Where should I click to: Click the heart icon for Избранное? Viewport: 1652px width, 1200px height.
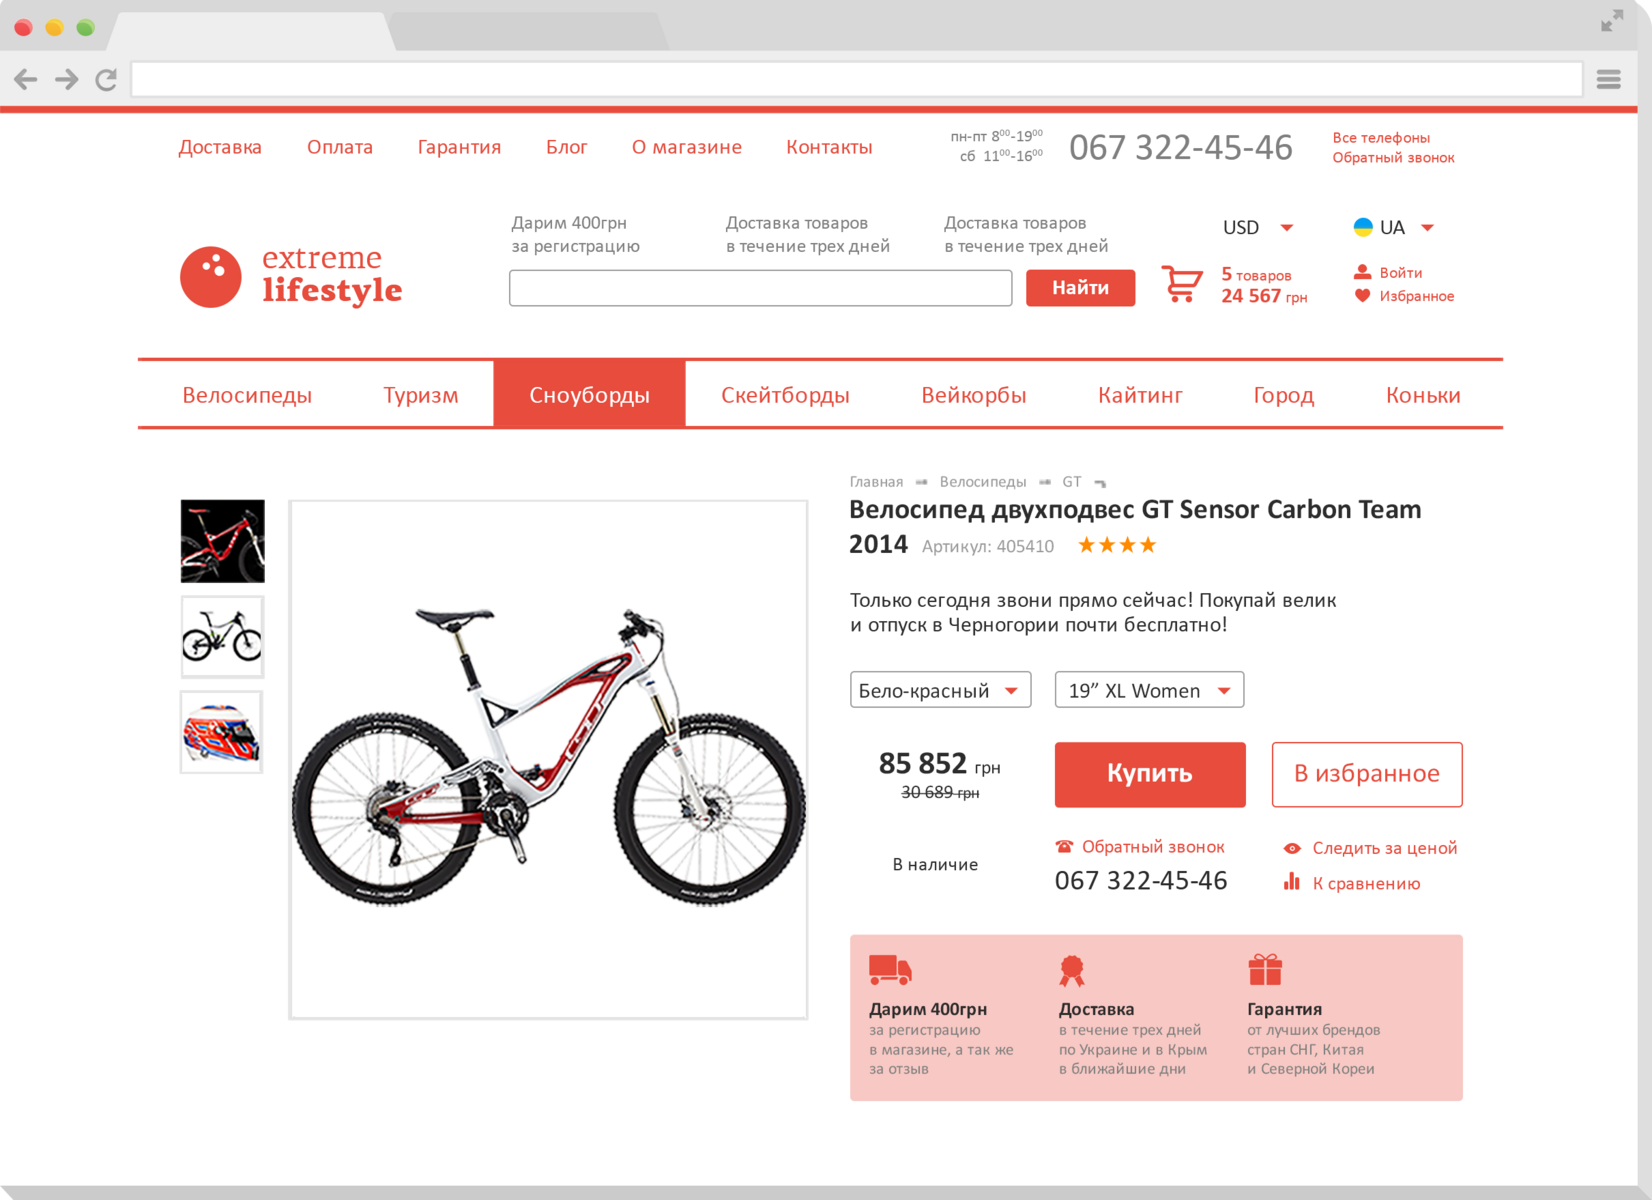tap(1362, 296)
